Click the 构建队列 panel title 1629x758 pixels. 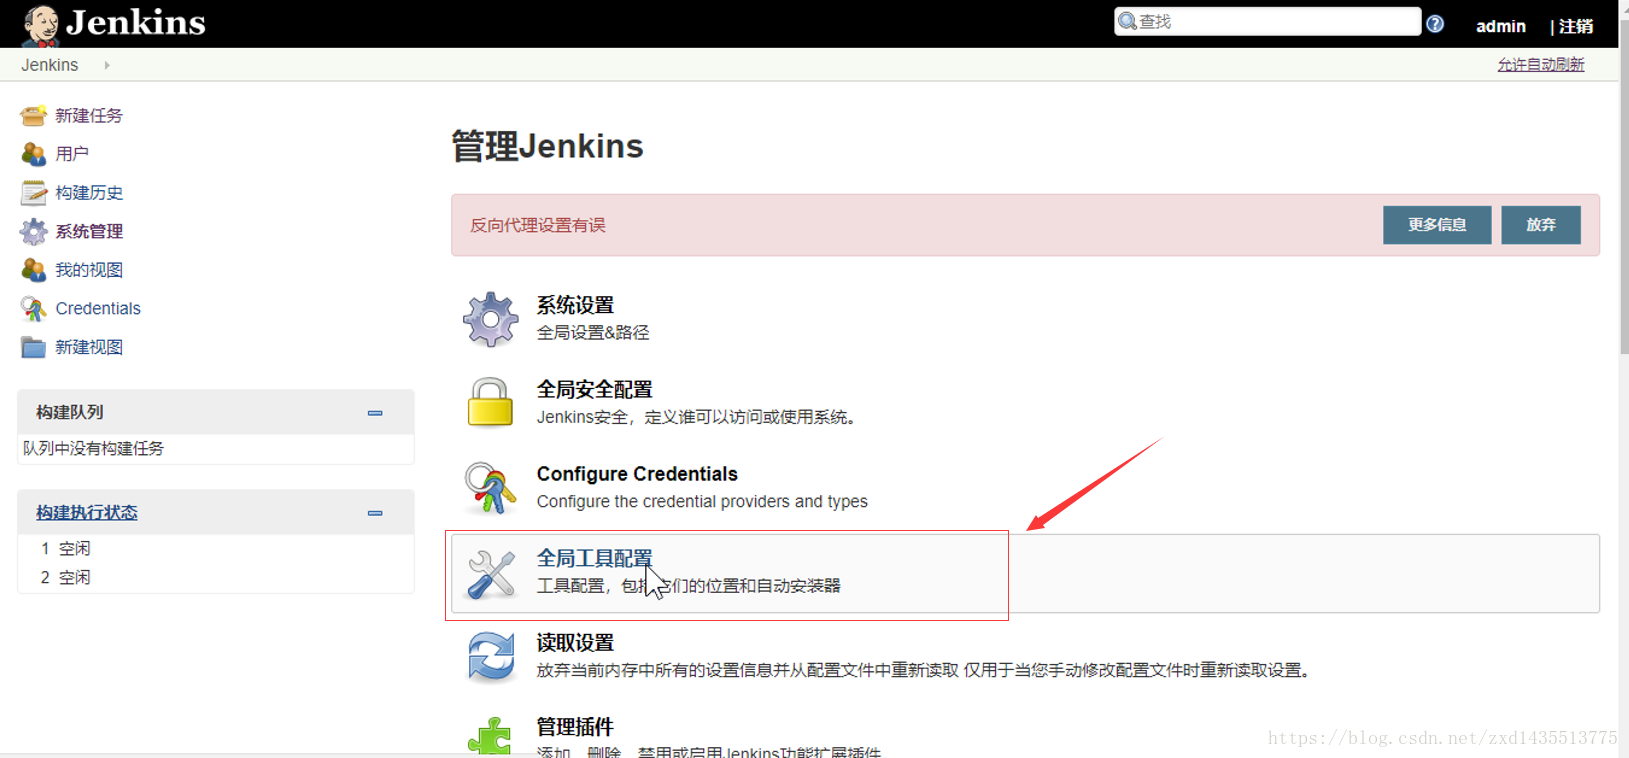70,412
